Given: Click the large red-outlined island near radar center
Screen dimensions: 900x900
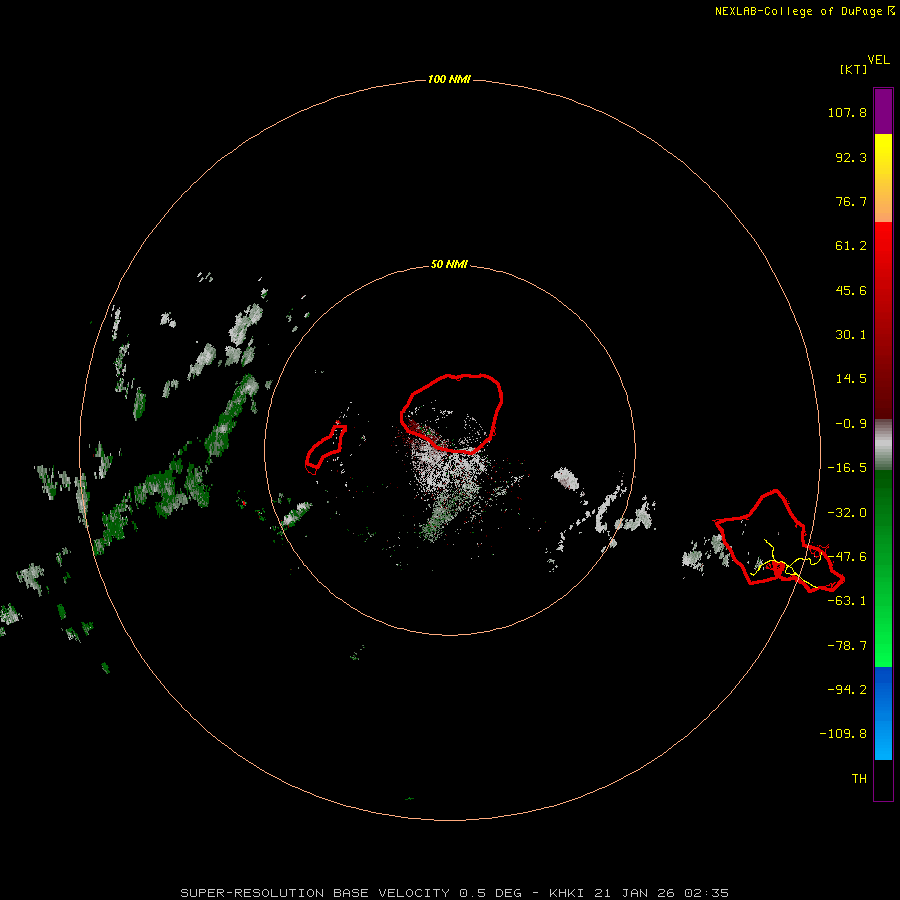Looking at the screenshot, I should click(452, 413).
